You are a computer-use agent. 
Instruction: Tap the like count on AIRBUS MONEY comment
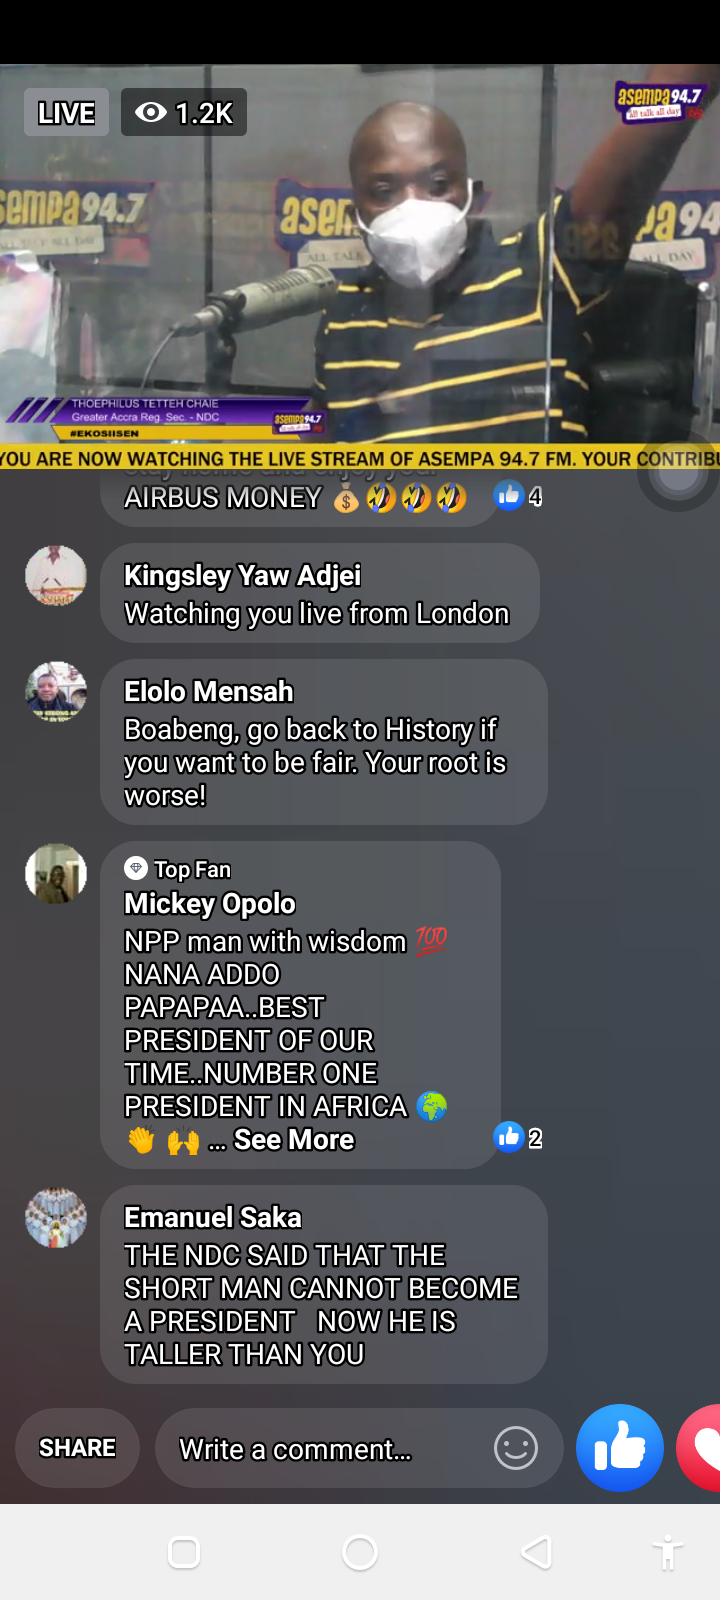519,496
